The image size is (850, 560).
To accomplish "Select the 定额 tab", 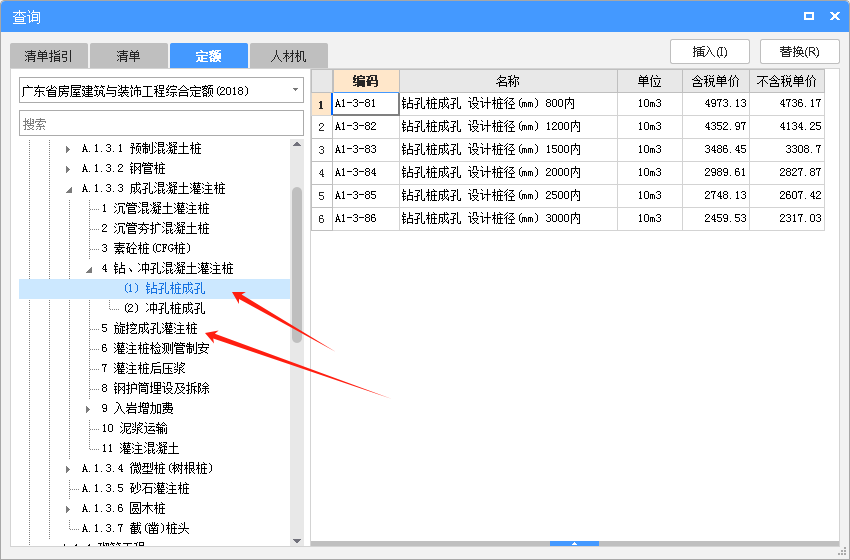I will 209,56.
